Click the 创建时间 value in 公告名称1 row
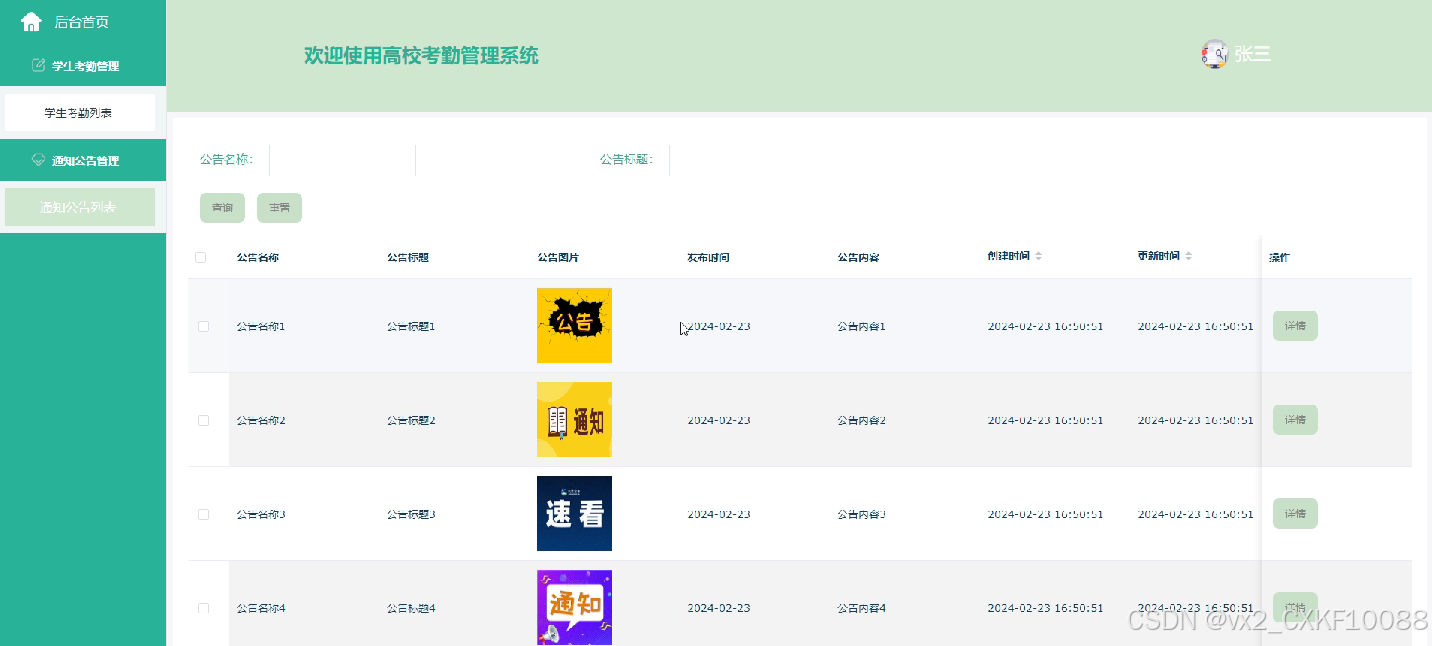The image size is (1432, 646). pos(1045,326)
